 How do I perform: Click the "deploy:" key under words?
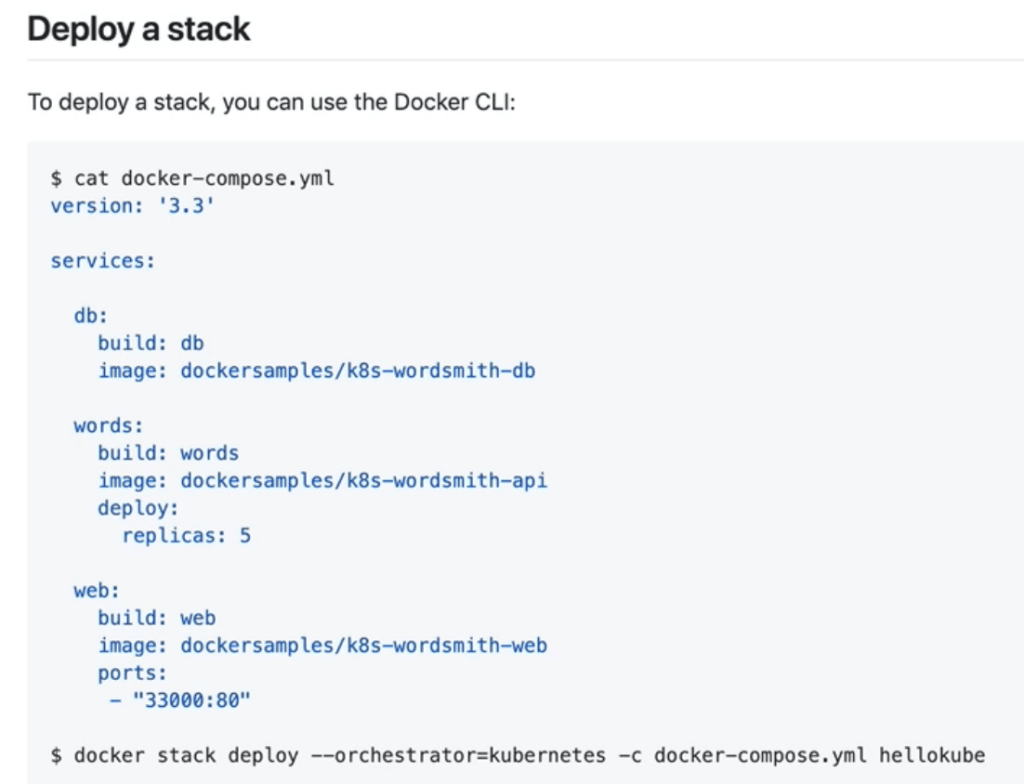[138, 508]
